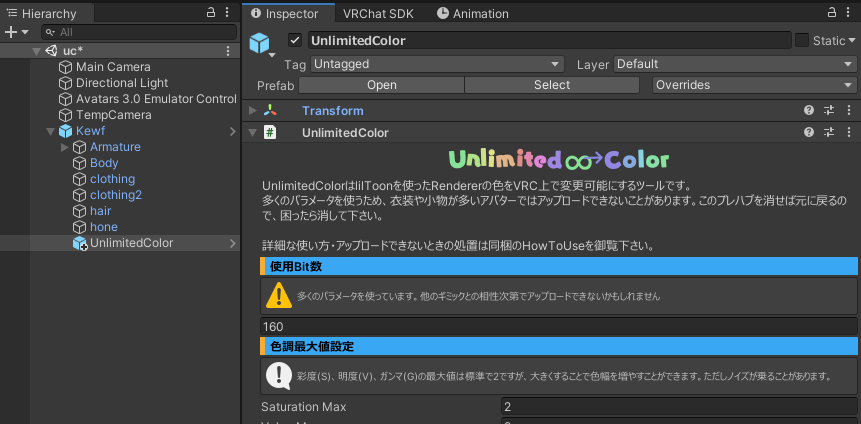Screen dimensions: 861x424
Task: Open Transform component help reference
Action: (x=809, y=110)
